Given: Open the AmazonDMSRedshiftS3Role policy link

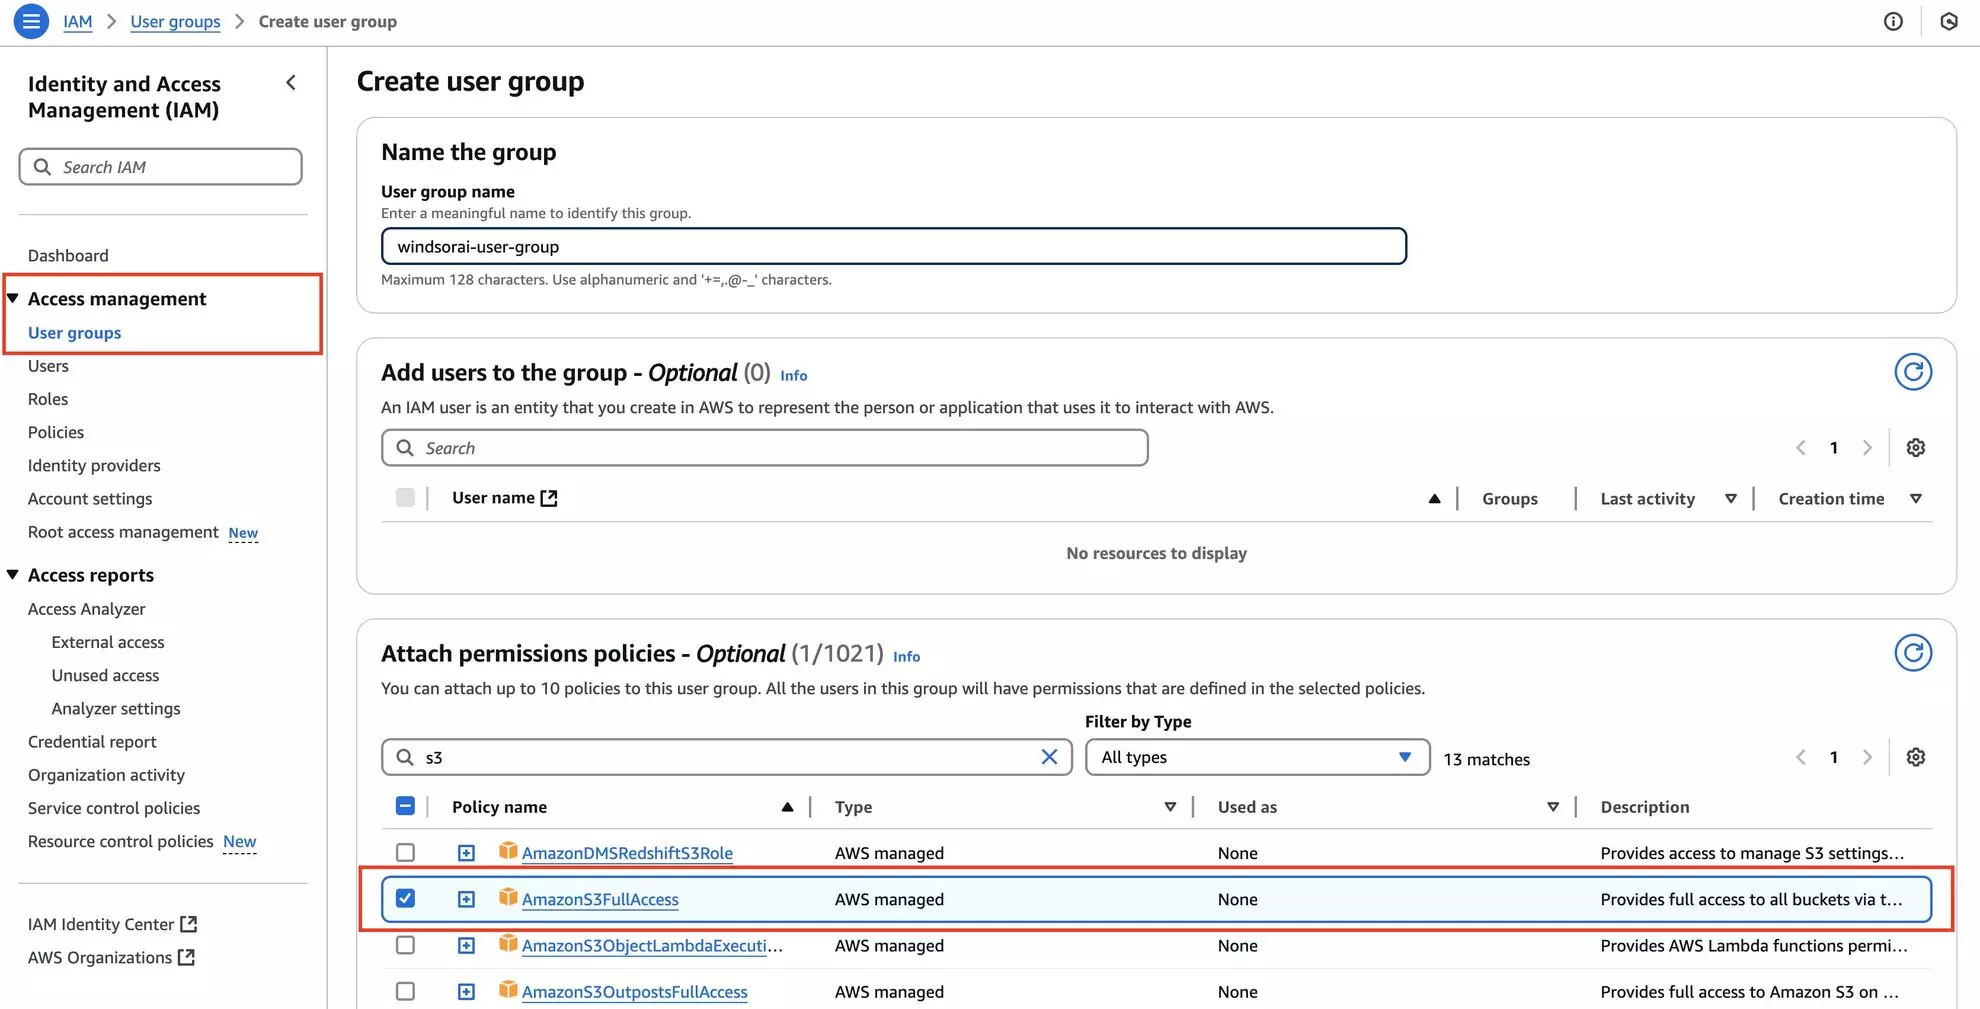Looking at the screenshot, I should pos(627,853).
